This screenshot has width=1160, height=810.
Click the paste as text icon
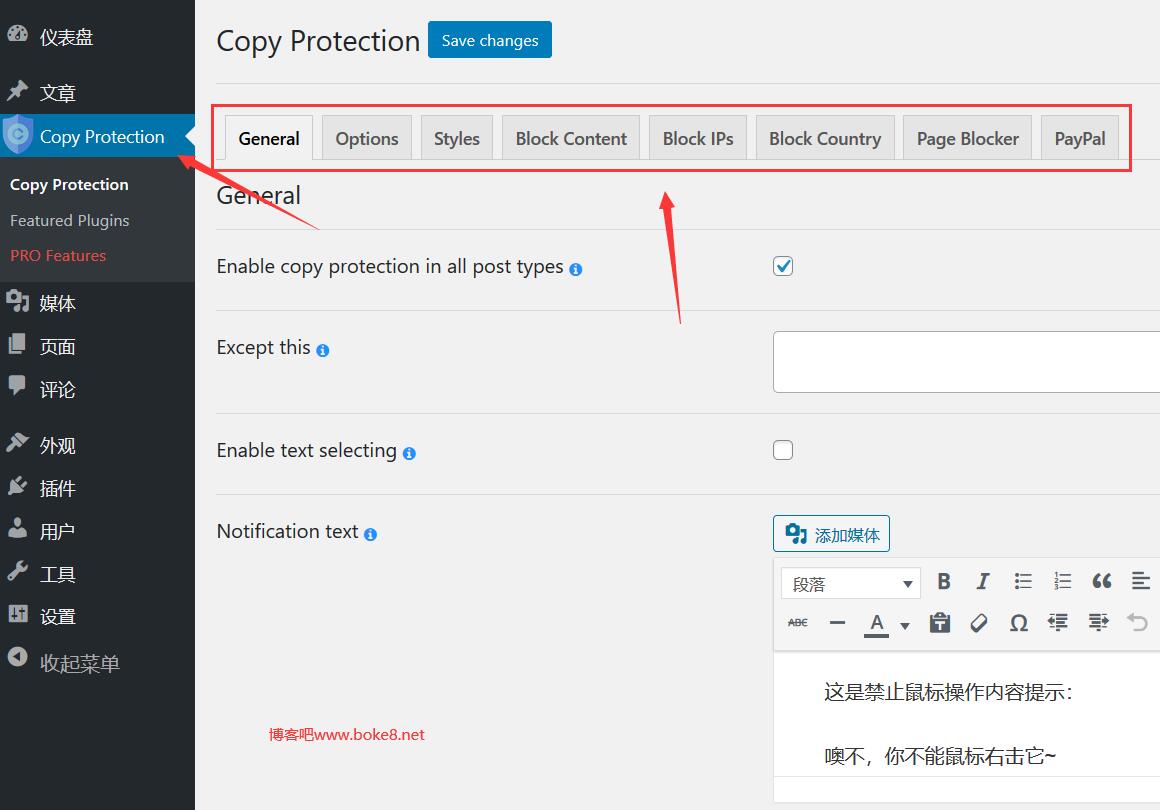939,623
